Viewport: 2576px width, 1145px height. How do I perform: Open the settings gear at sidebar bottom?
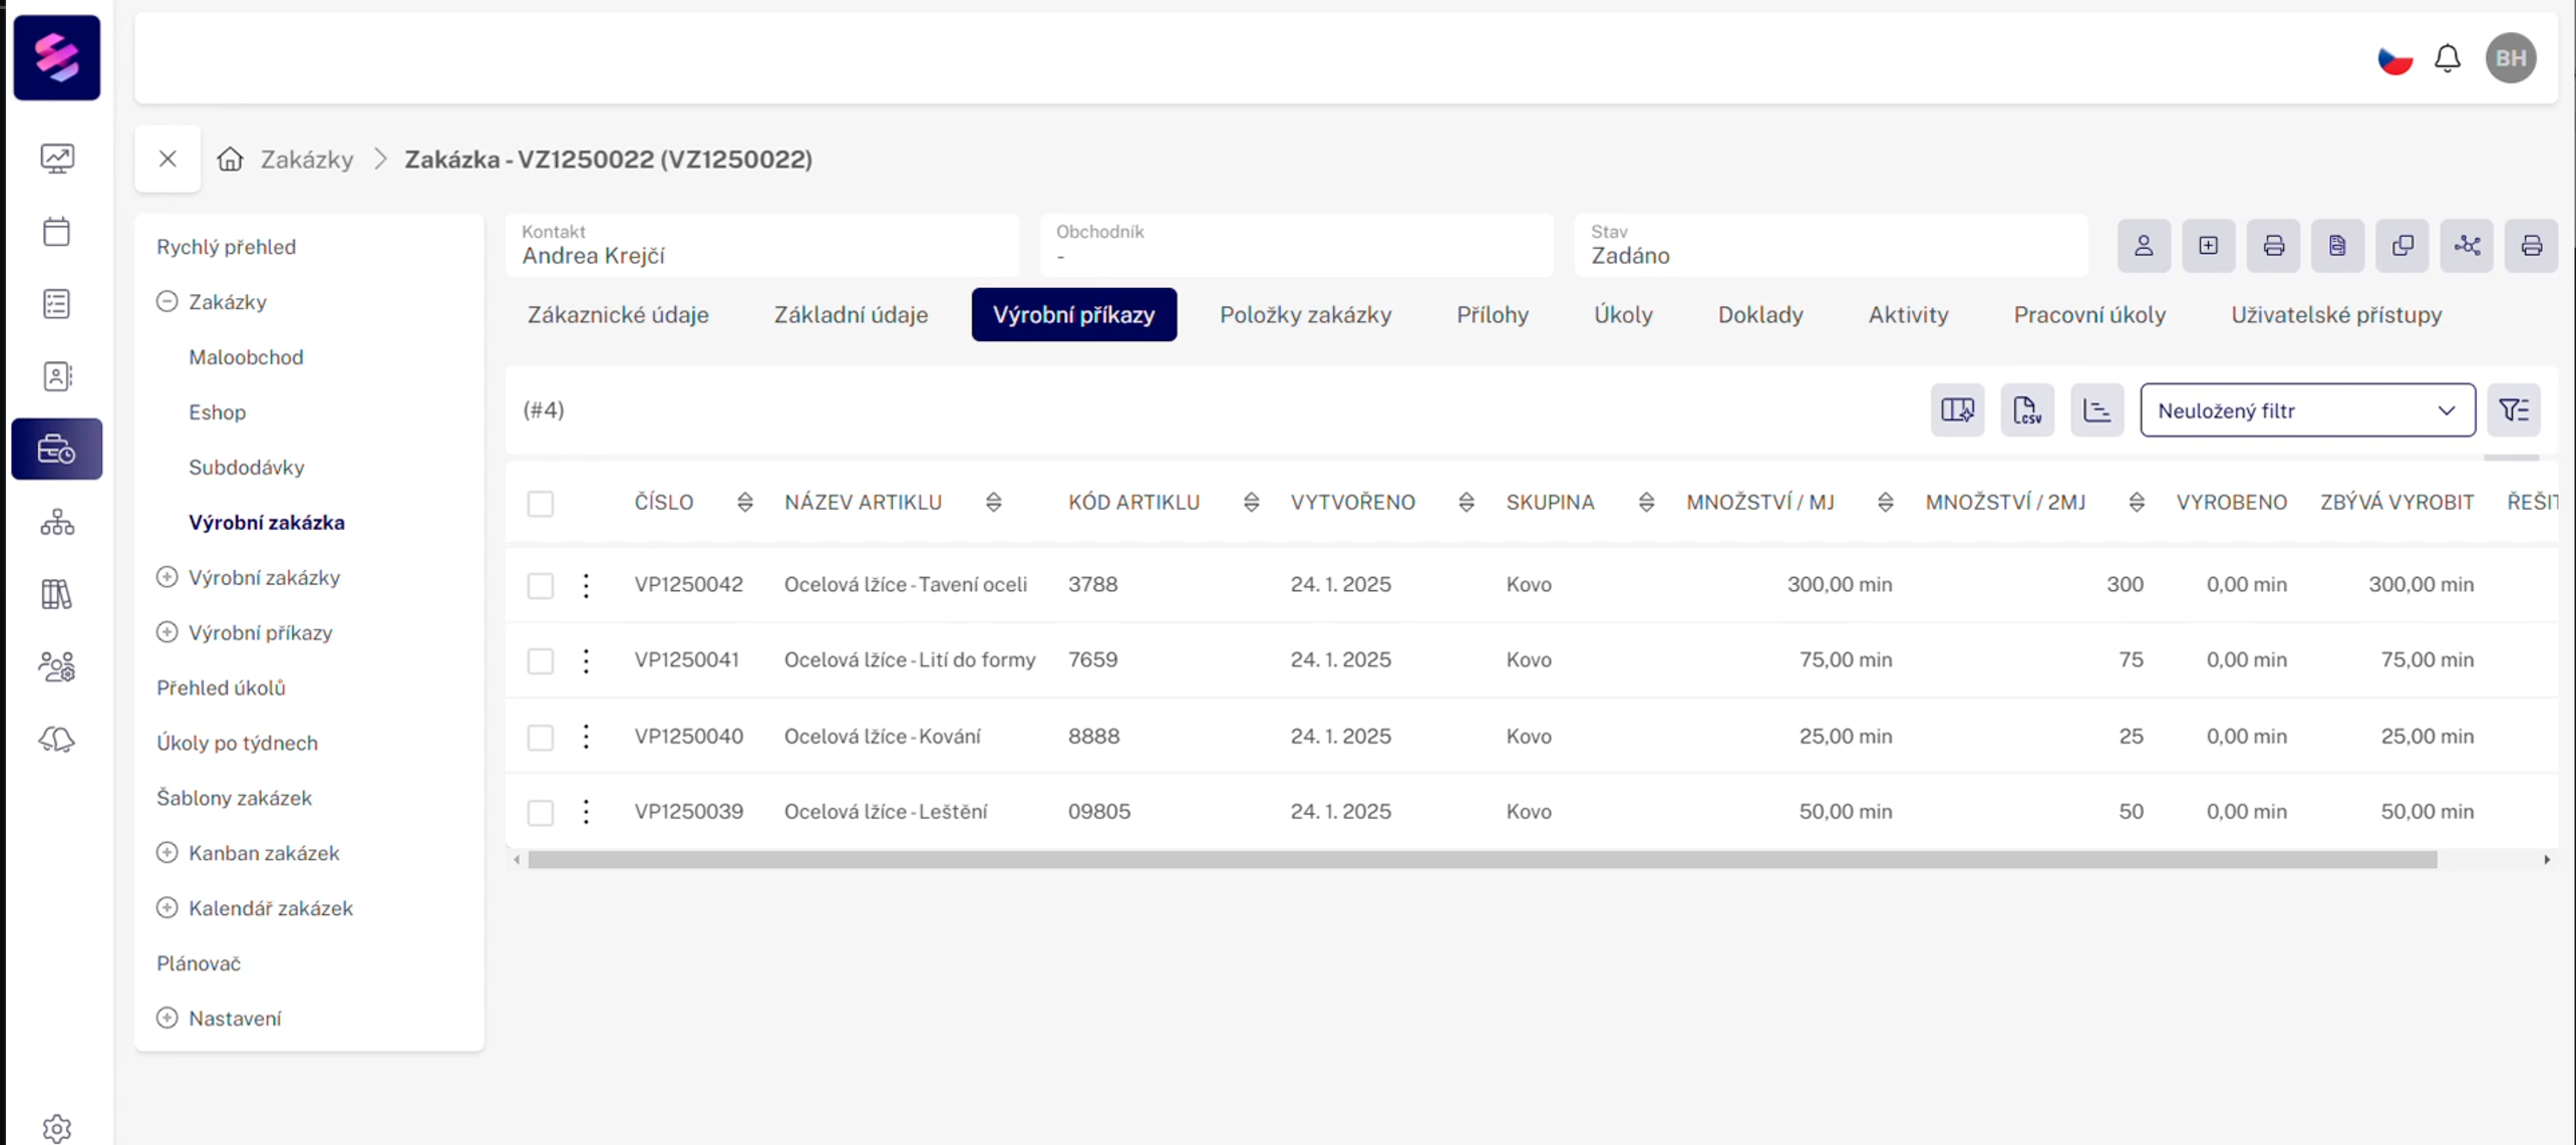point(57,1128)
